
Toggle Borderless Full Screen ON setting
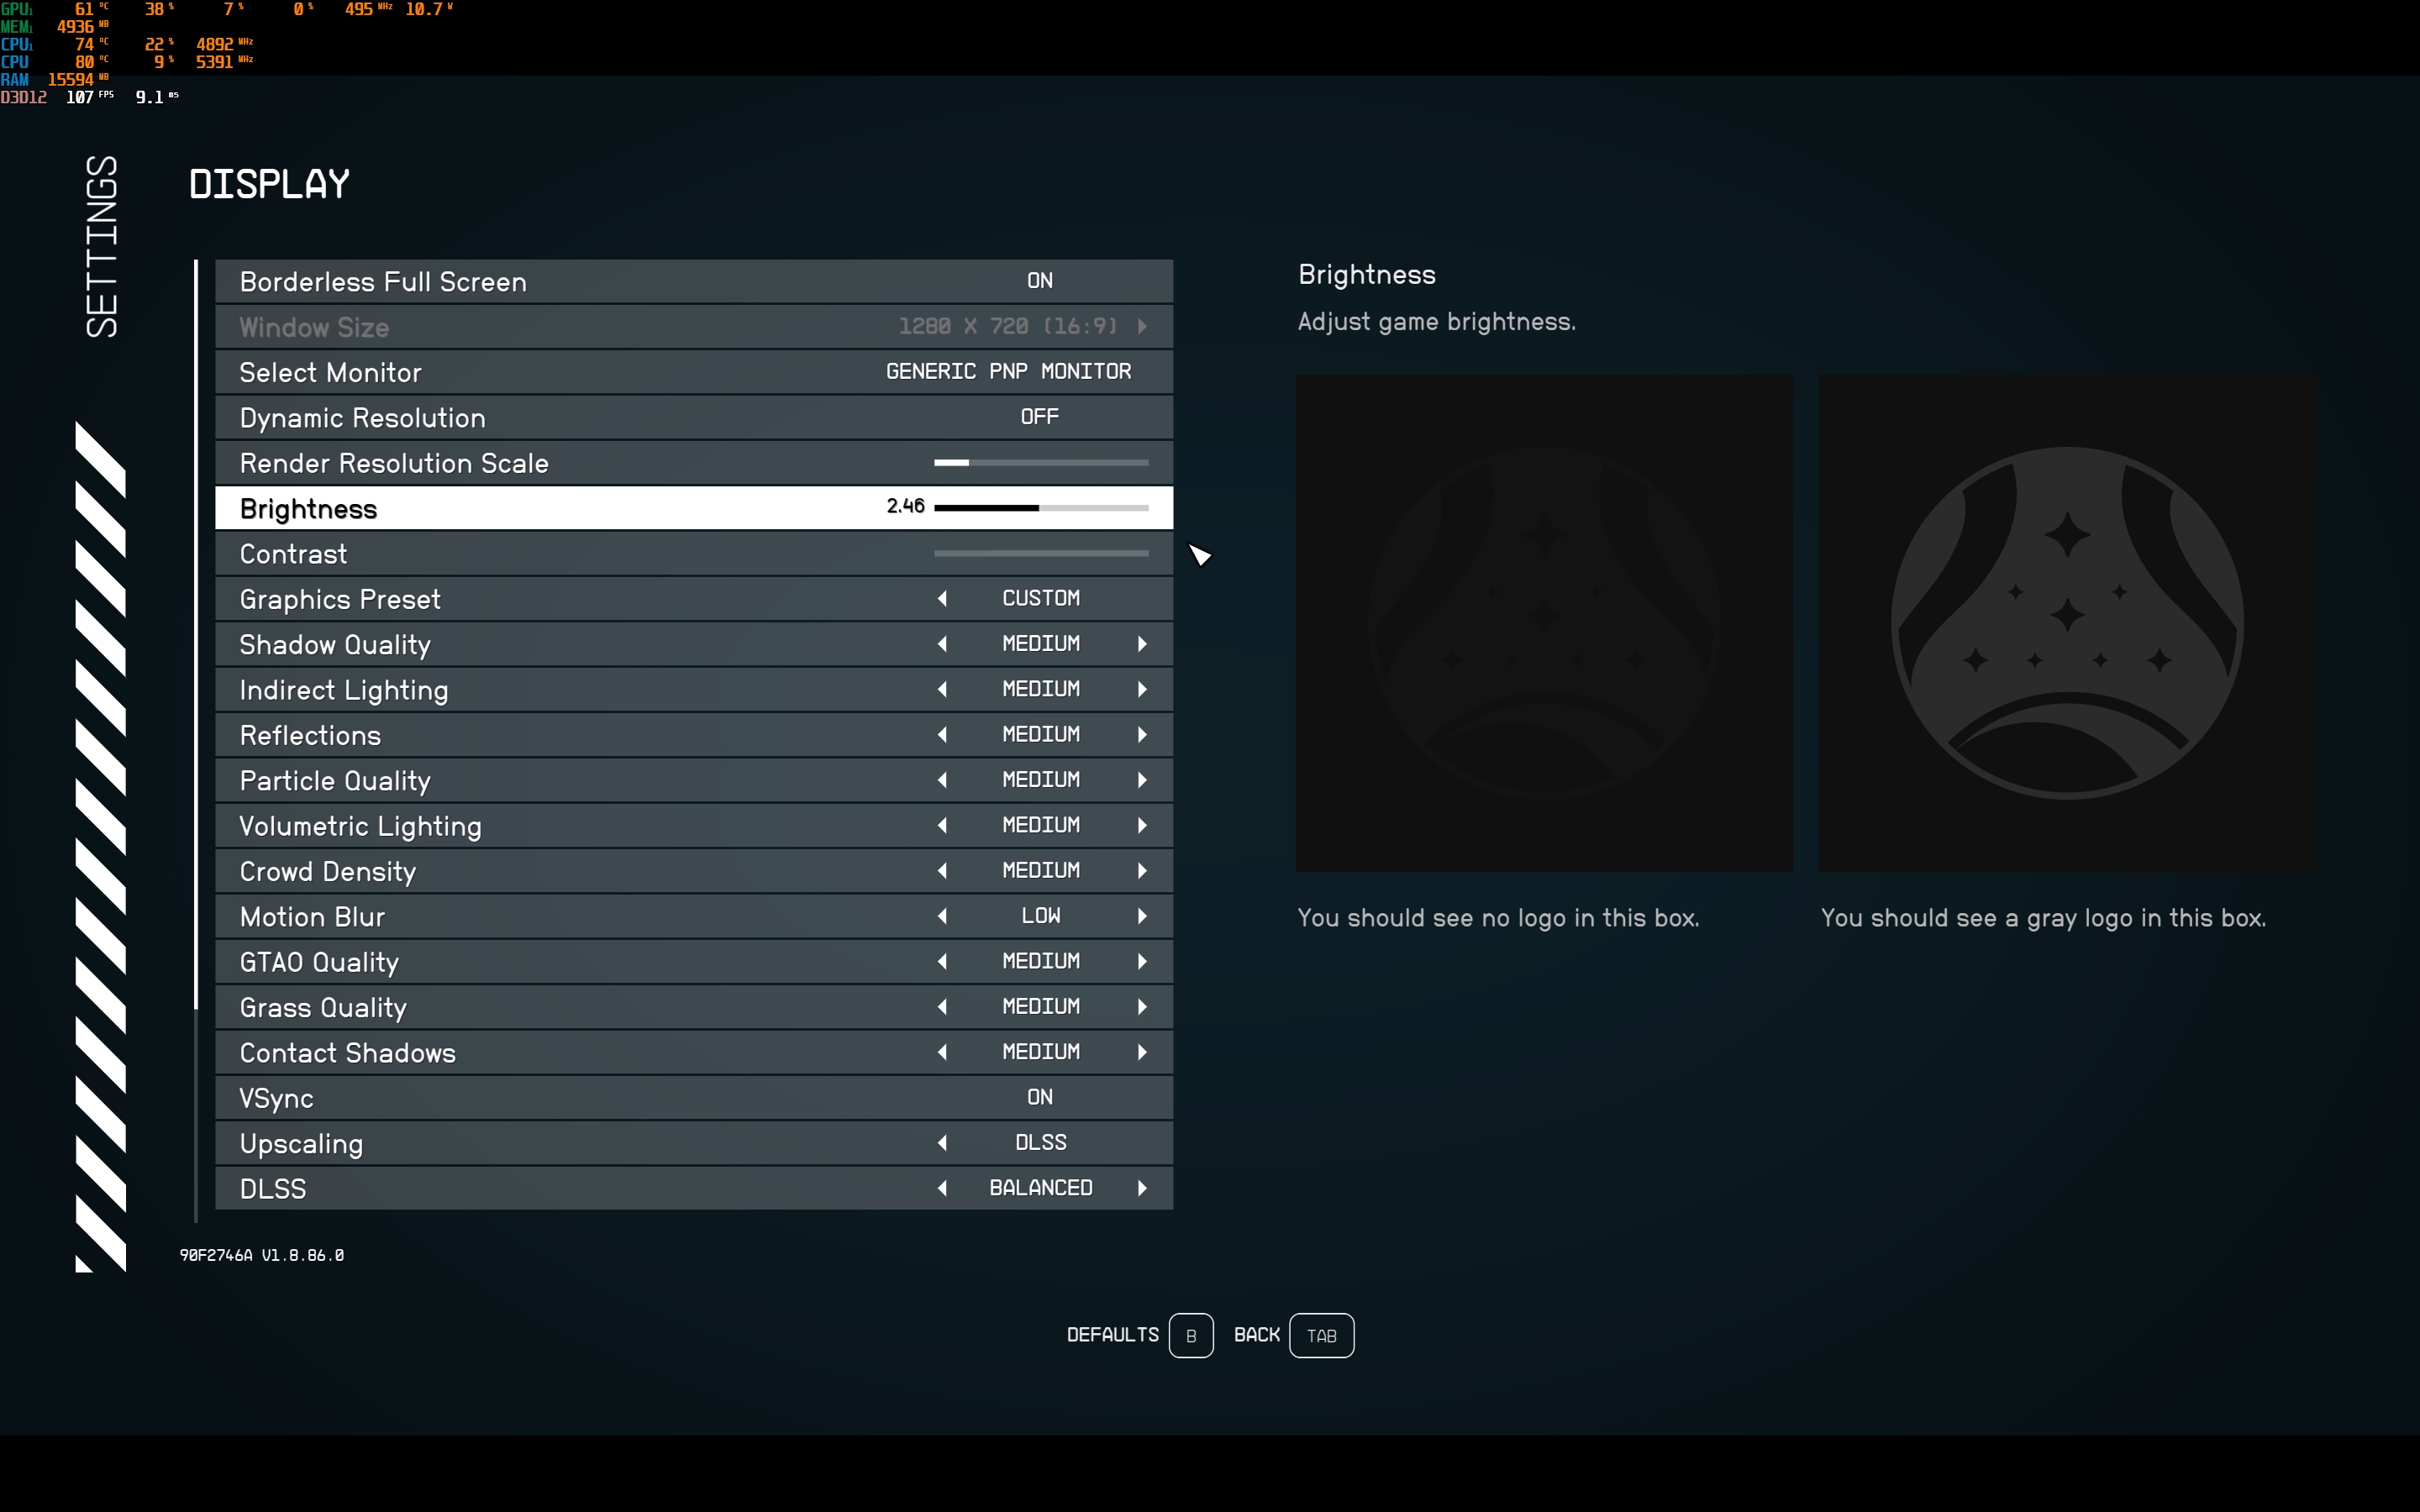(x=1039, y=281)
